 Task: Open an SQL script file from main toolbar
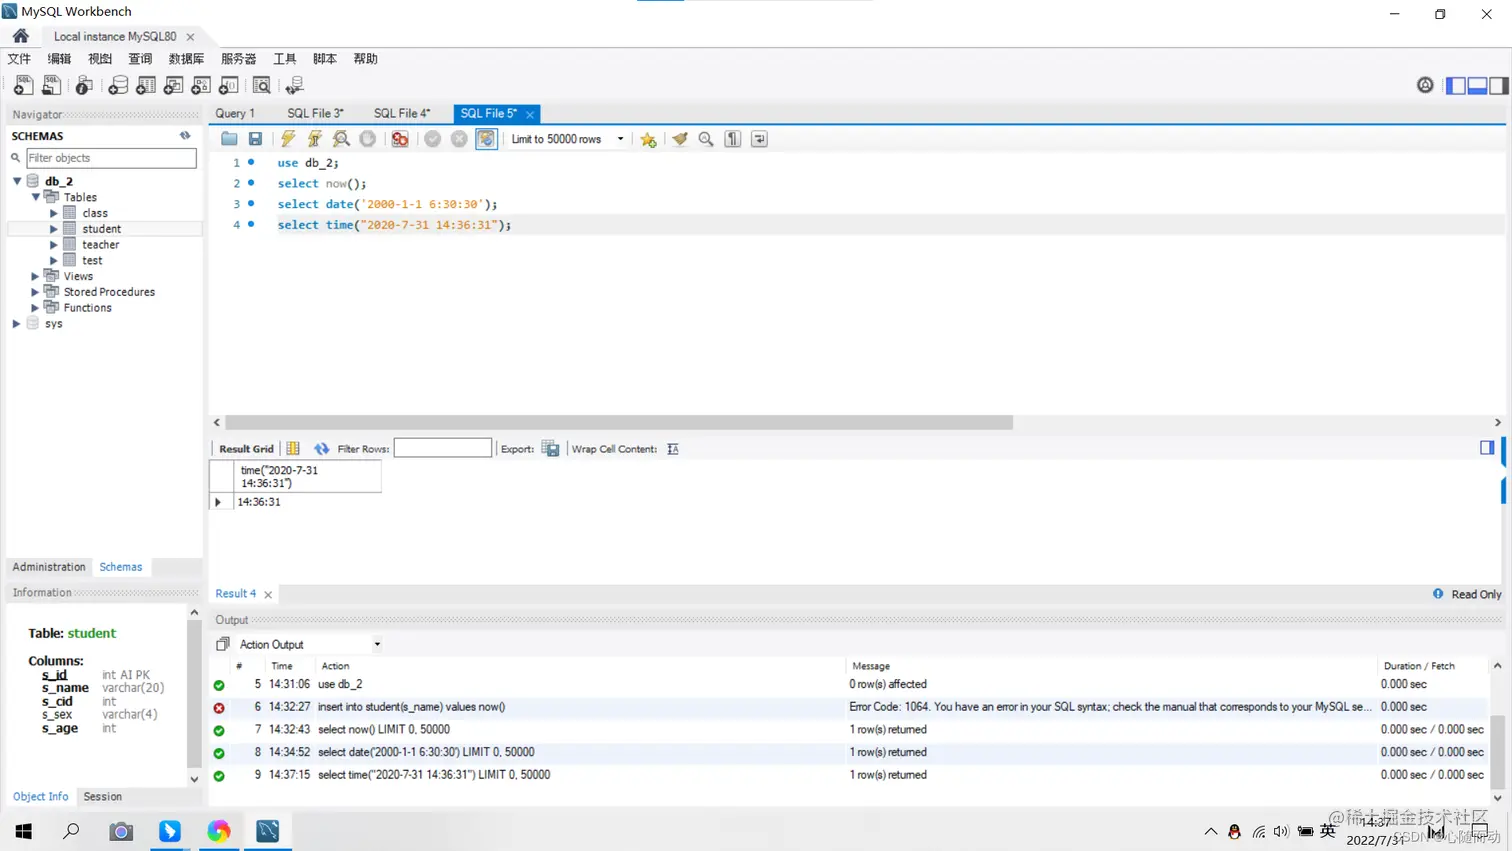(51, 86)
